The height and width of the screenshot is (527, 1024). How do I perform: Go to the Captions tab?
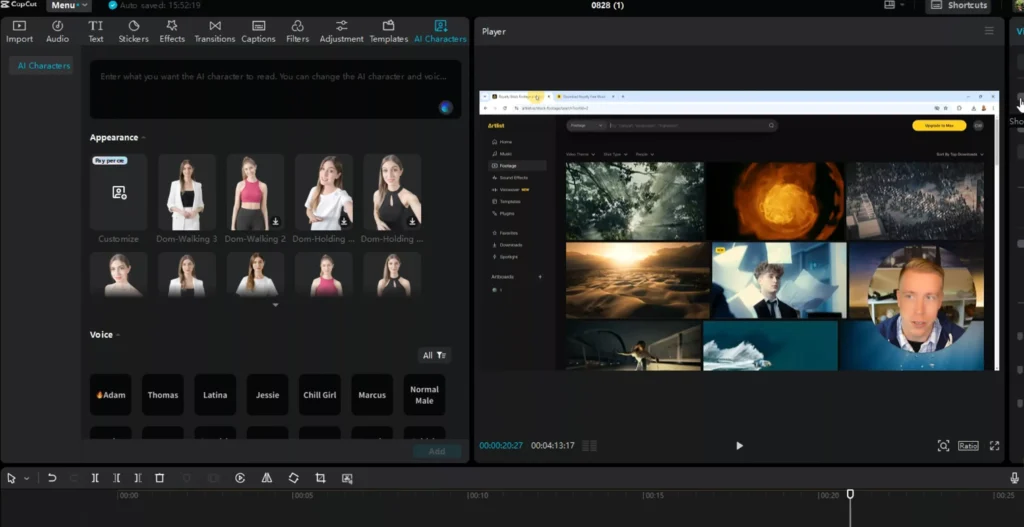(x=259, y=31)
